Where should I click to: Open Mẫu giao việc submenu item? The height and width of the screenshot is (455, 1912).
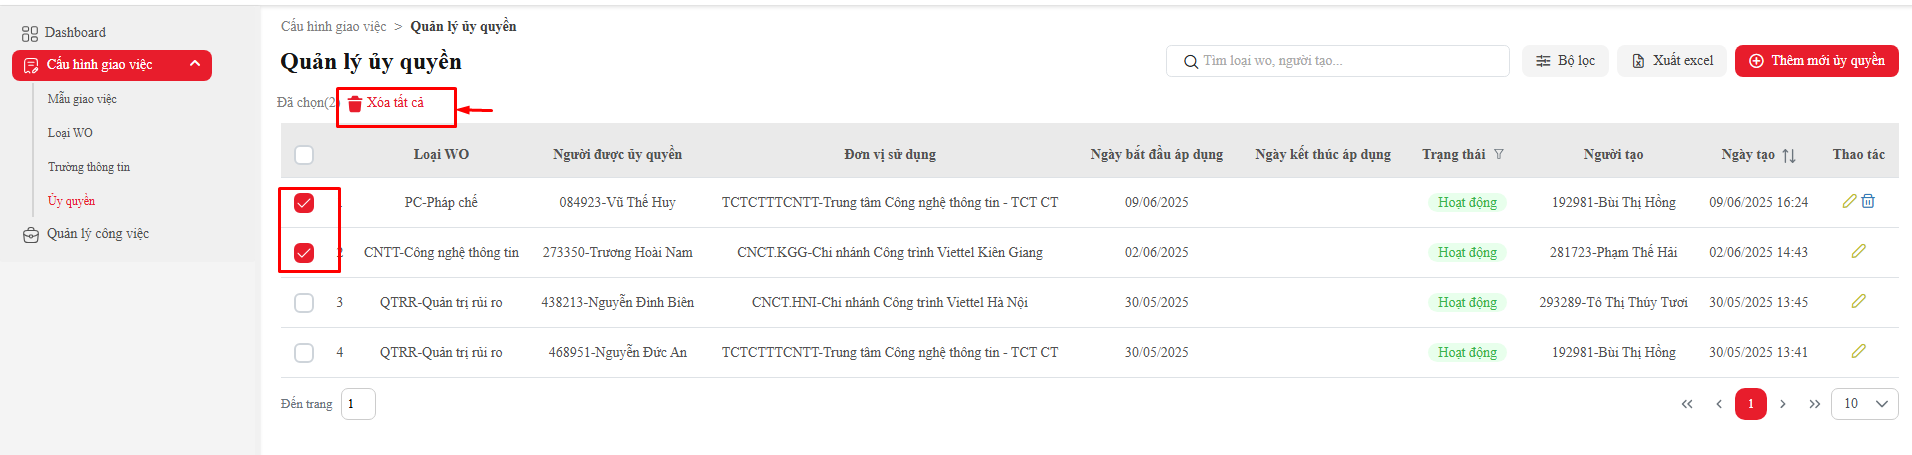coord(82,99)
